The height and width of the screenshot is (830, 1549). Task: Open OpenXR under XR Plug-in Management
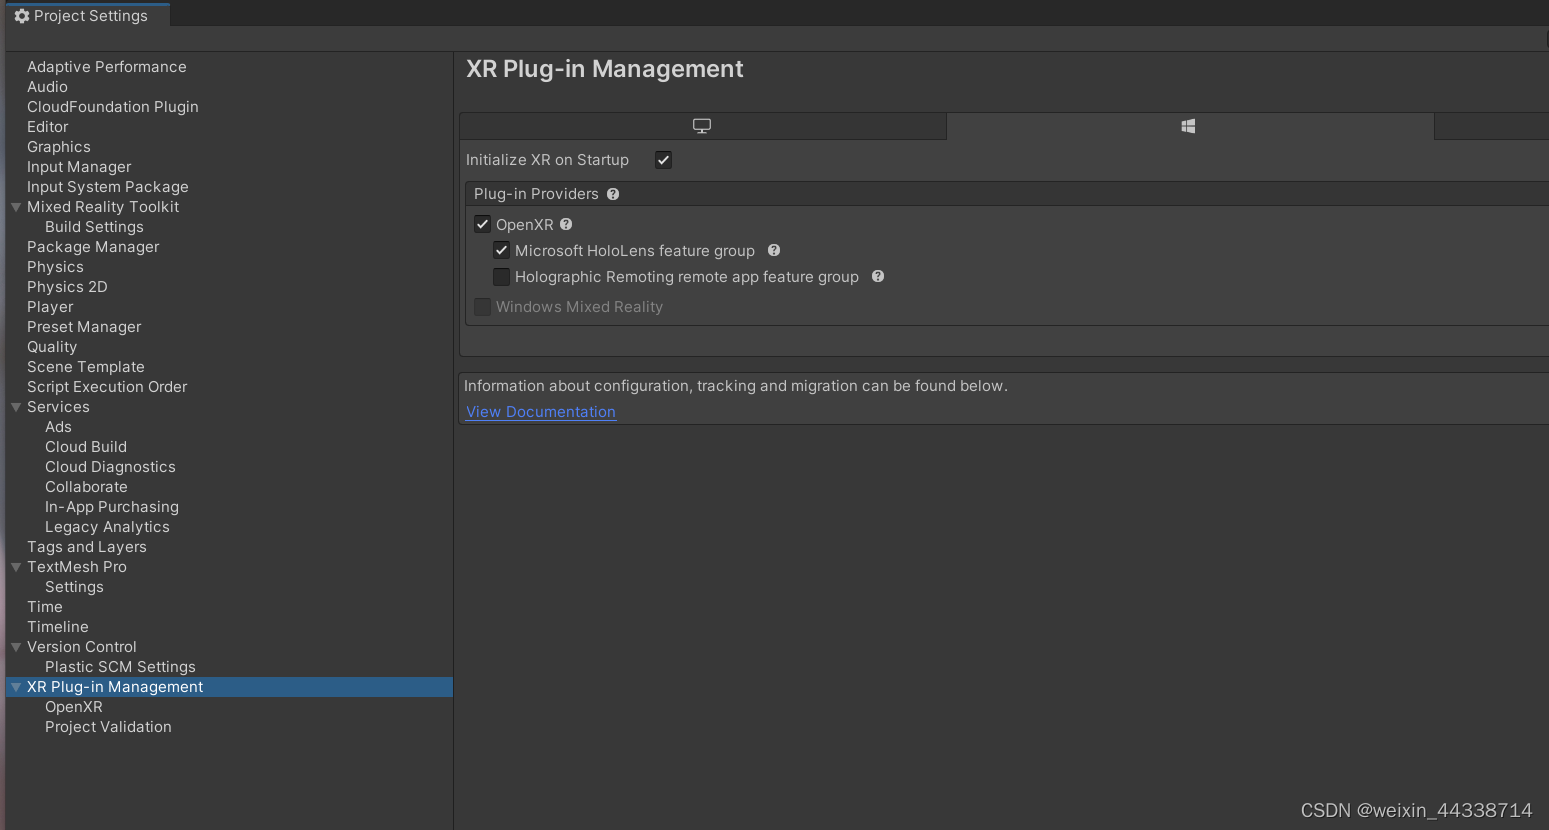74,707
